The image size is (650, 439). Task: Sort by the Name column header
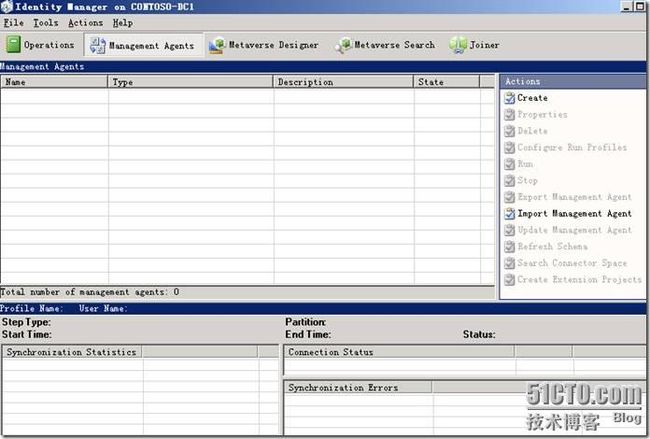pos(54,82)
